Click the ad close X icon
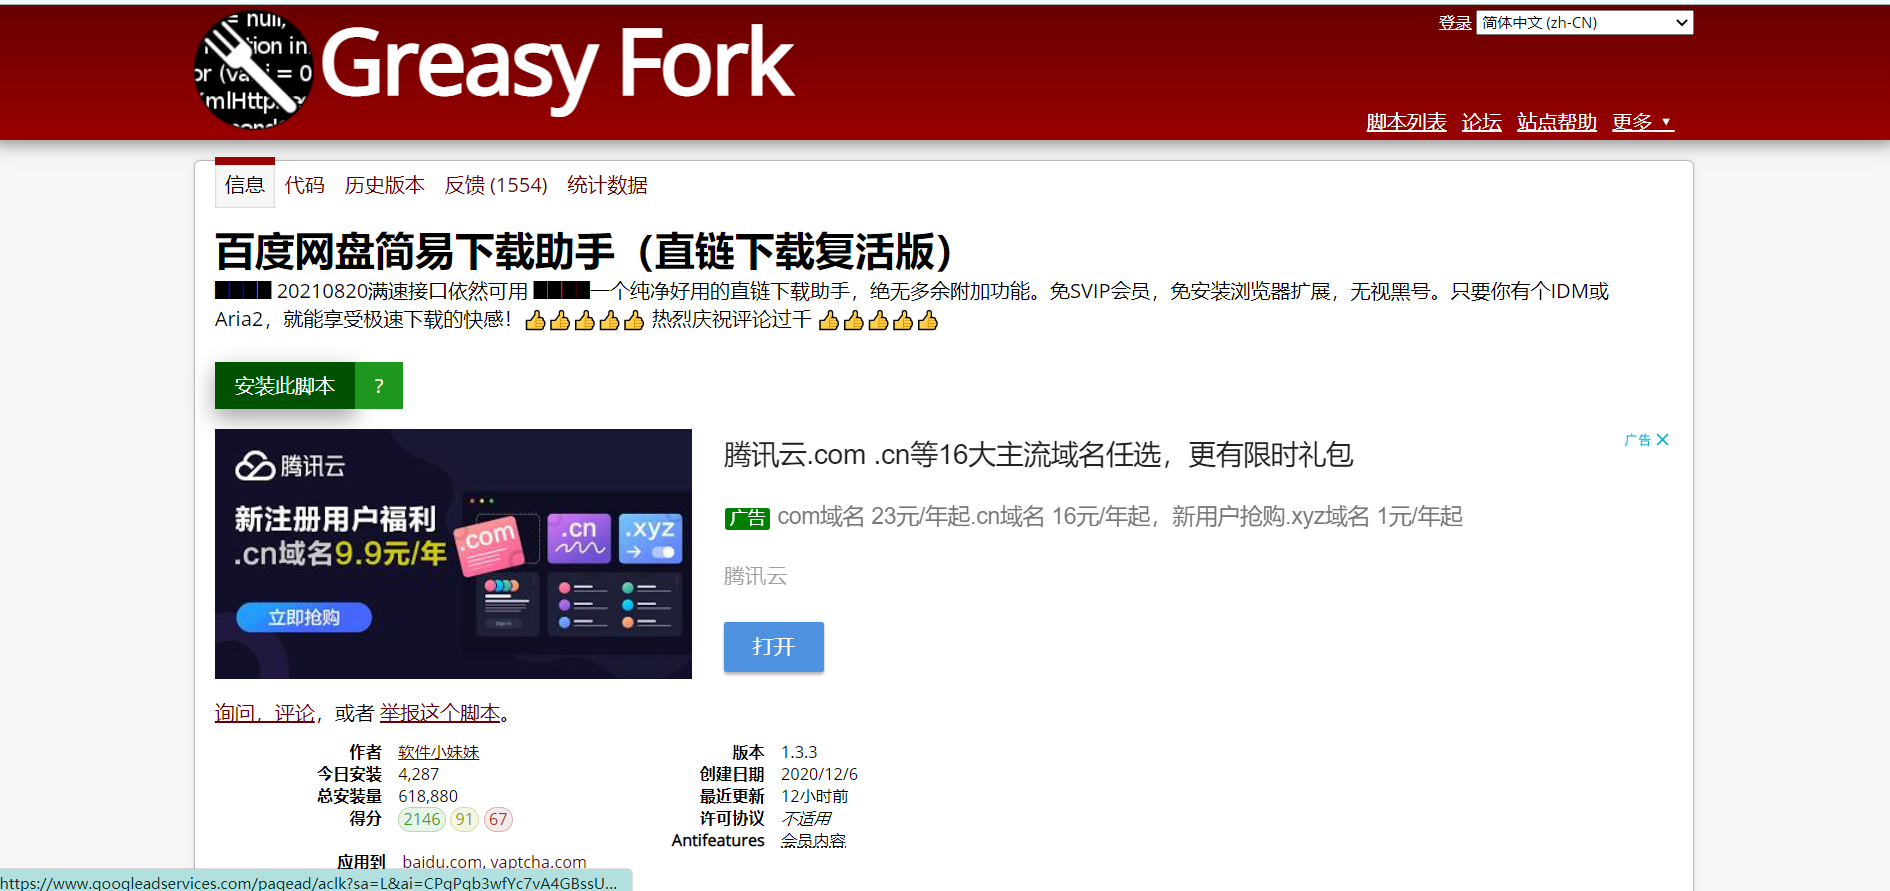This screenshot has width=1890, height=891. pyautogui.click(x=1662, y=440)
